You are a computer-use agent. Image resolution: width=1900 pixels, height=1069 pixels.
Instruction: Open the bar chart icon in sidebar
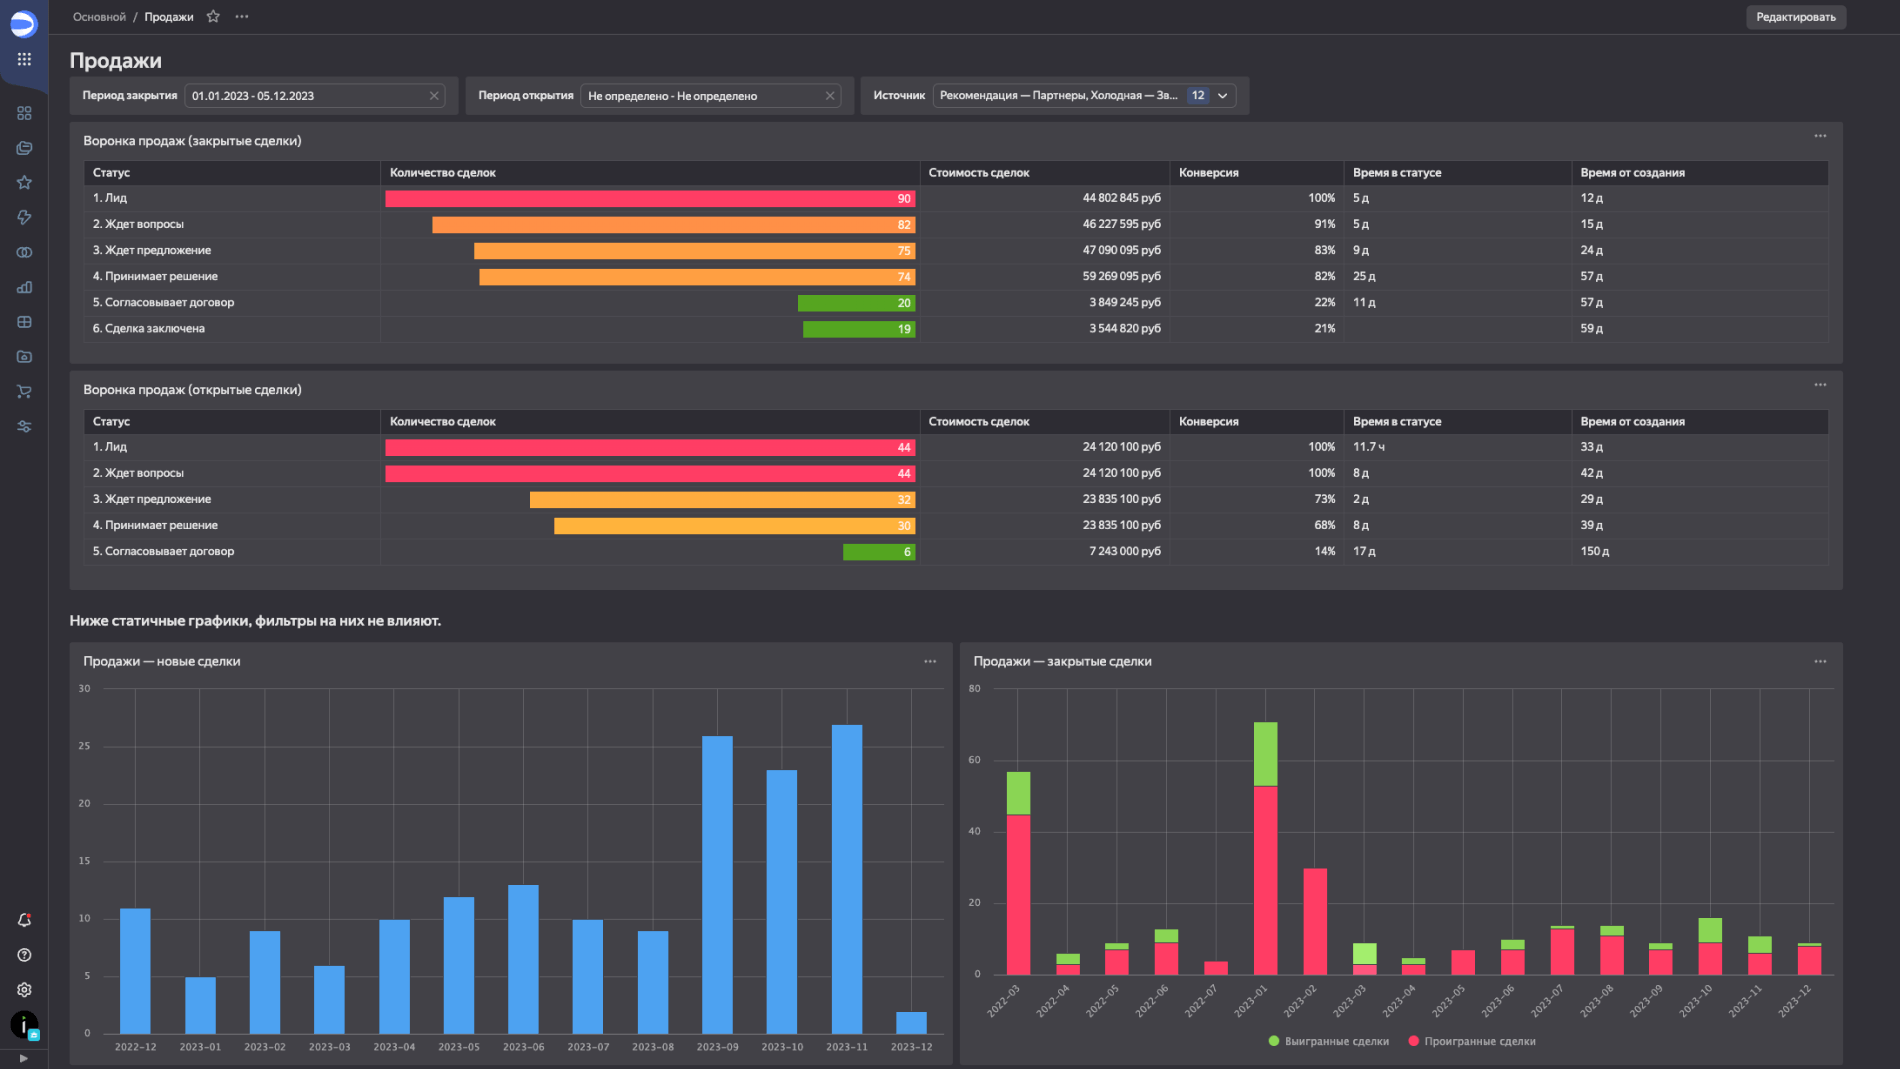[x=24, y=287]
